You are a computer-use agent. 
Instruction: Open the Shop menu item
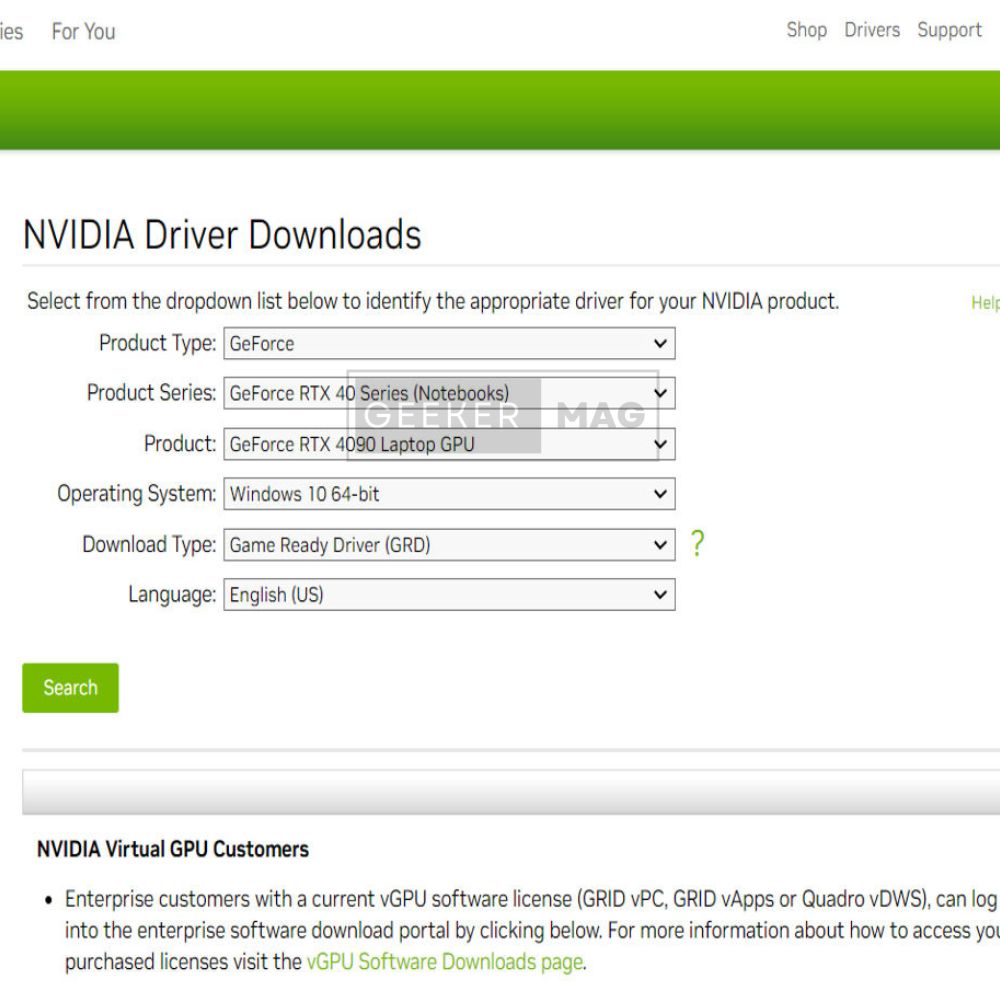click(x=806, y=30)
